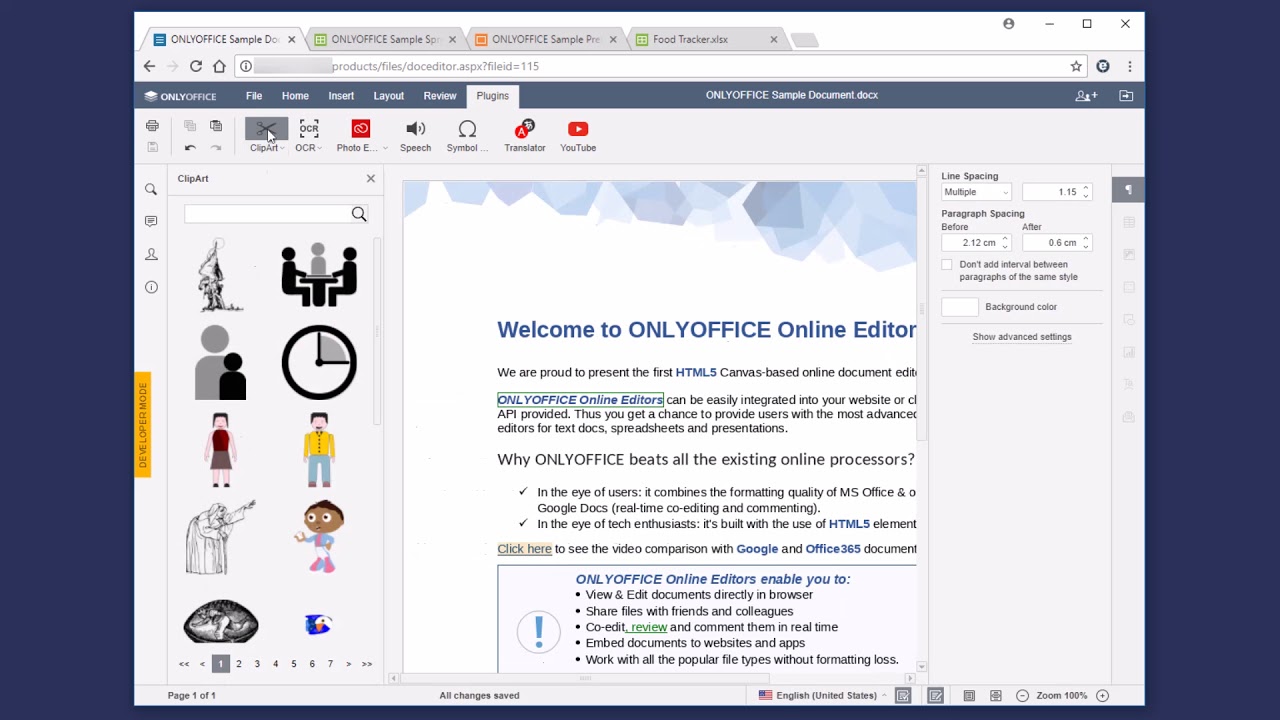Screen dimensions: 1280x720
Task: Expand the Line Spacing Multiple dropdown
Action: (x=976, y=192)
